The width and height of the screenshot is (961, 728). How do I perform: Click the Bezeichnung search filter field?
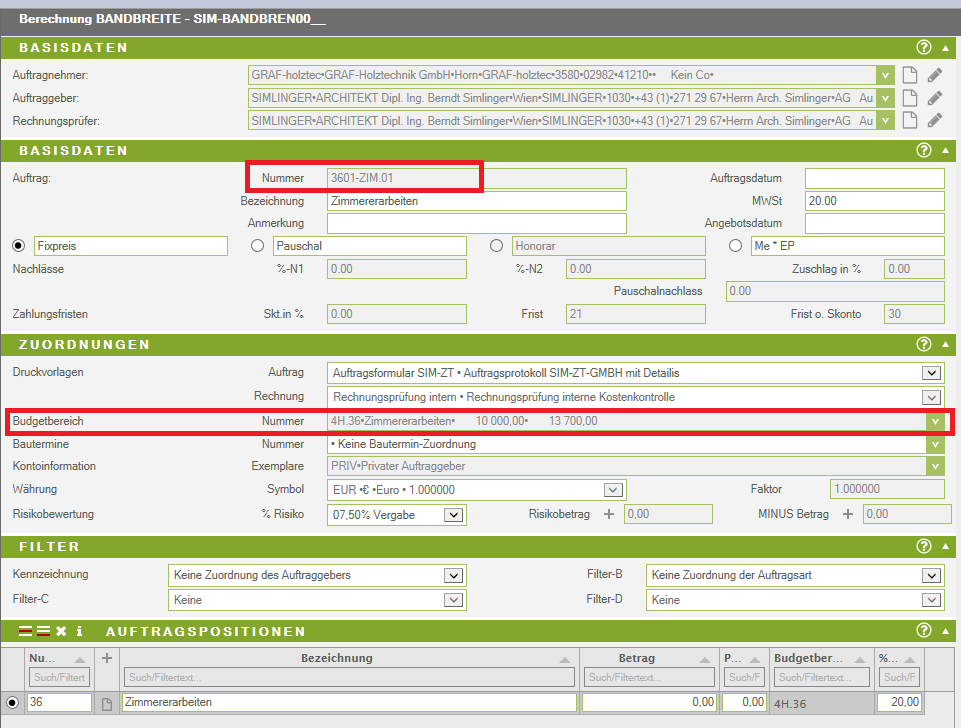point(347,678)
